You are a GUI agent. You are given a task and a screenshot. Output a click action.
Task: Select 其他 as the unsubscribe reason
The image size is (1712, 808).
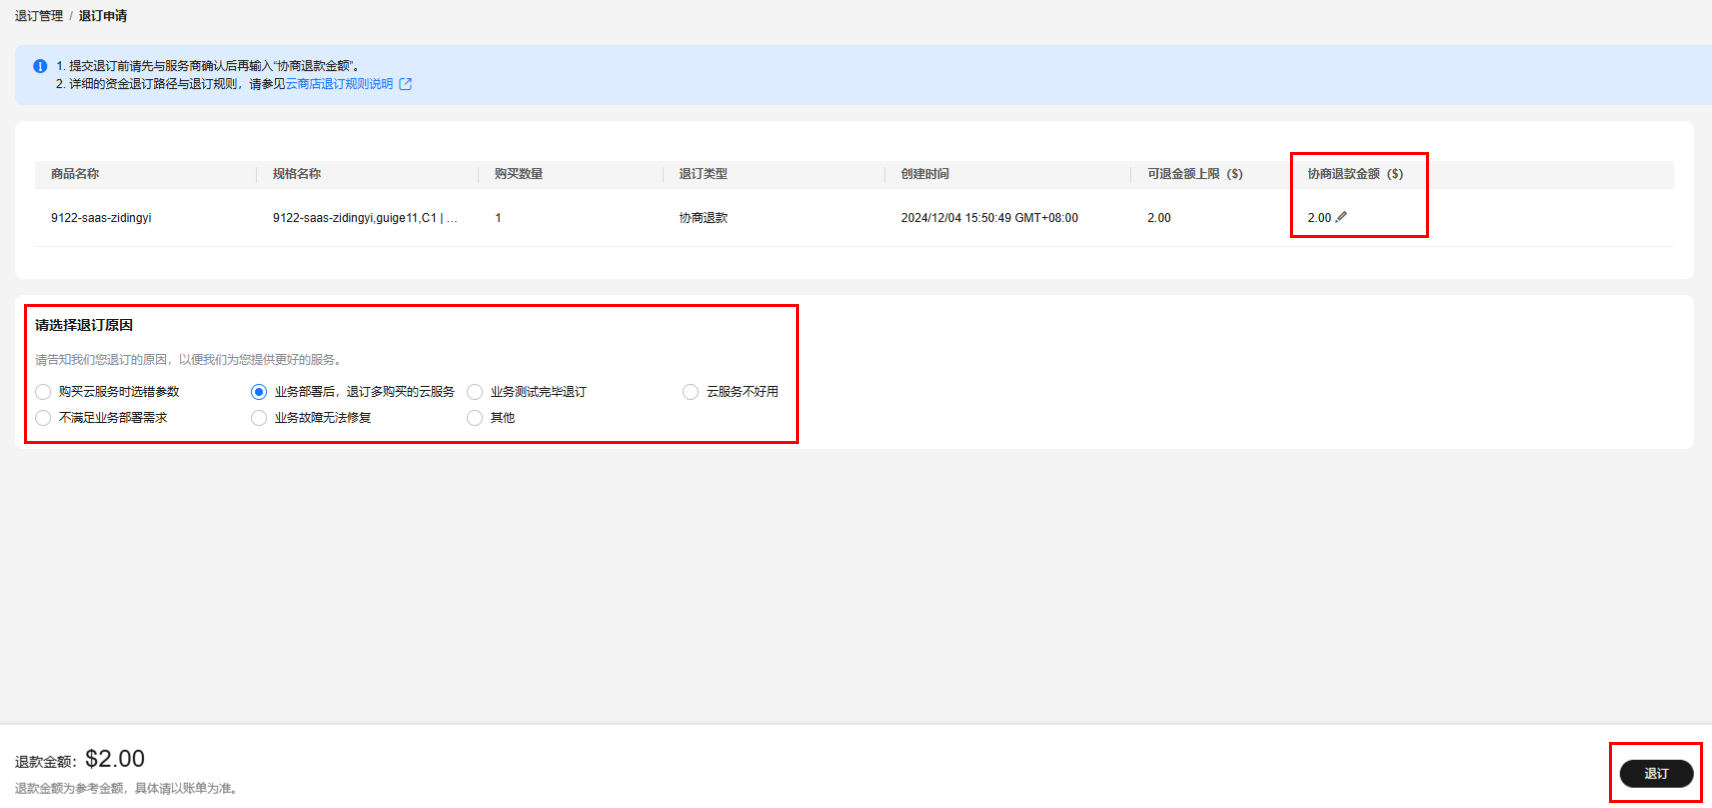tap(475, 418)
